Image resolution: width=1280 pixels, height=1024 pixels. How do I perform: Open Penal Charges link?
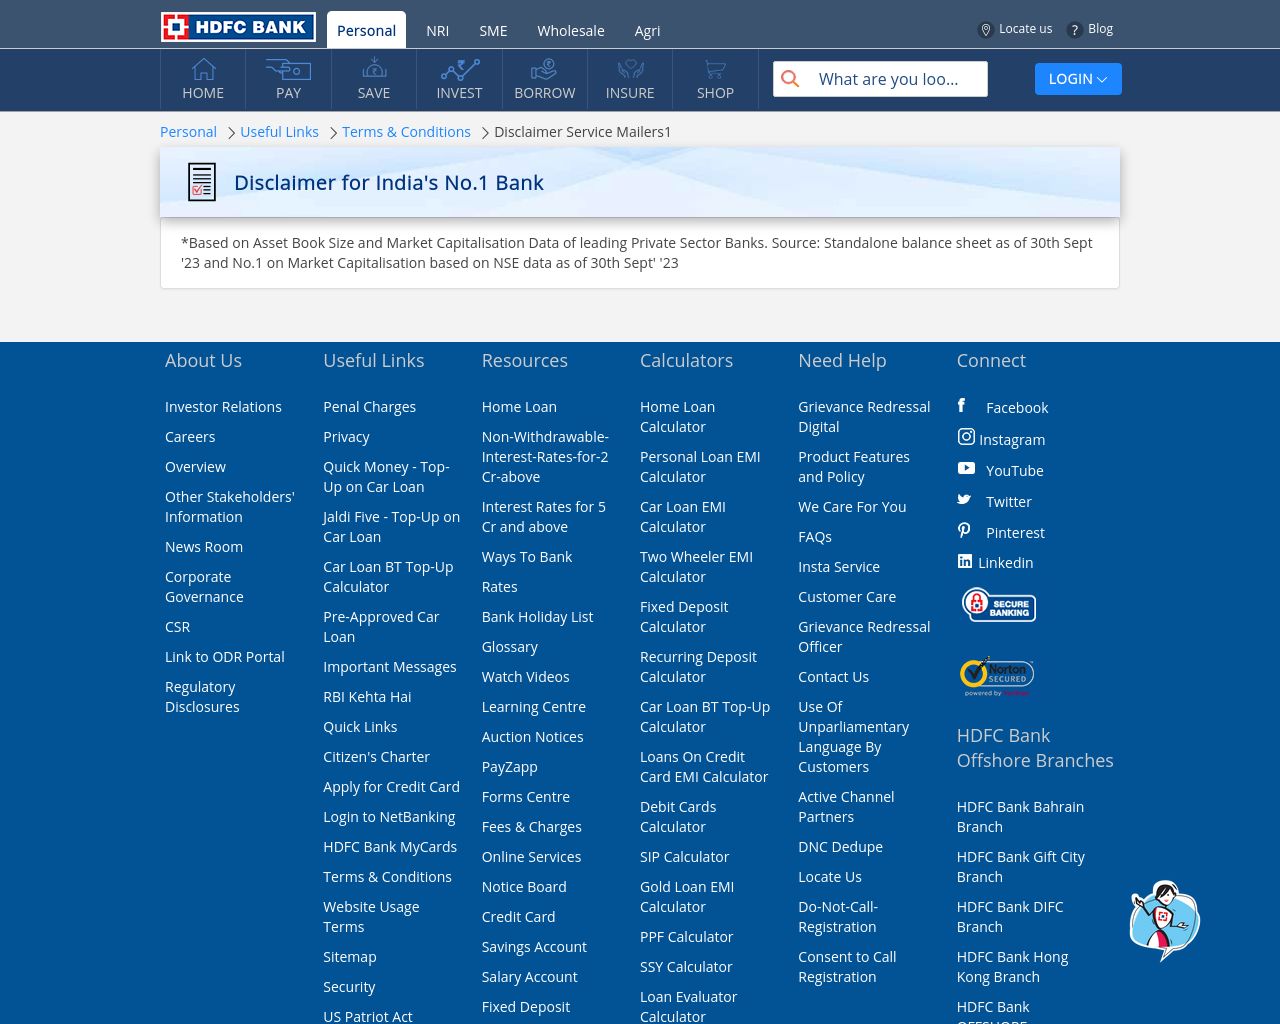pos(369,407)
